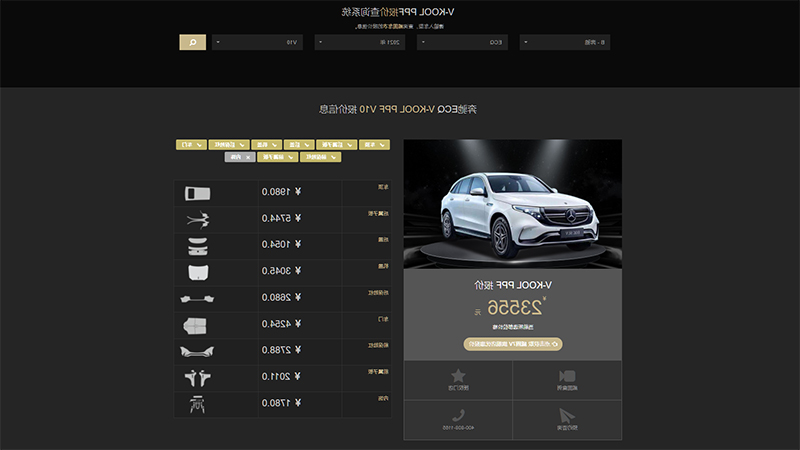Toggle the 机盖 gold tag
The image size is (800, 450).
pos(266,145)
